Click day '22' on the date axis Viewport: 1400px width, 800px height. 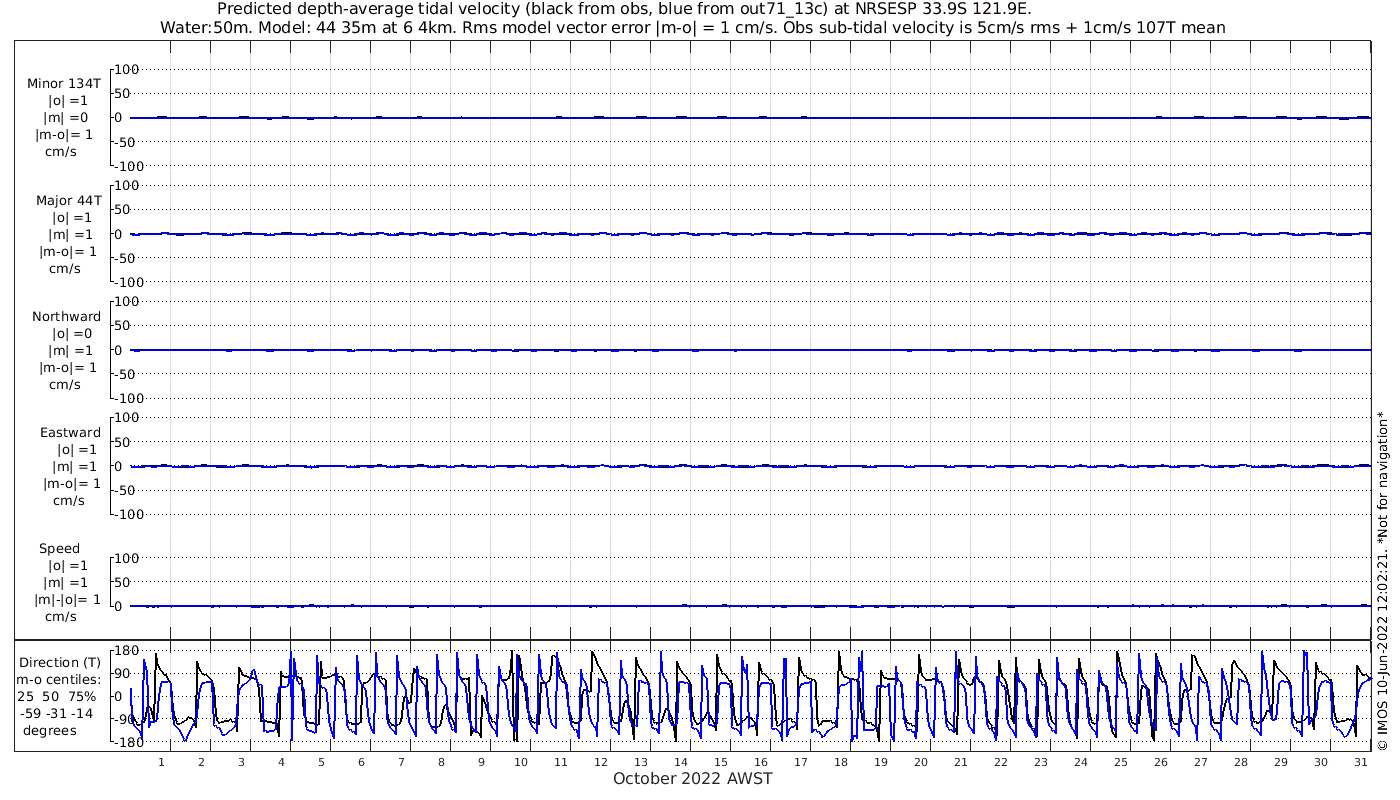point(1001,762)
